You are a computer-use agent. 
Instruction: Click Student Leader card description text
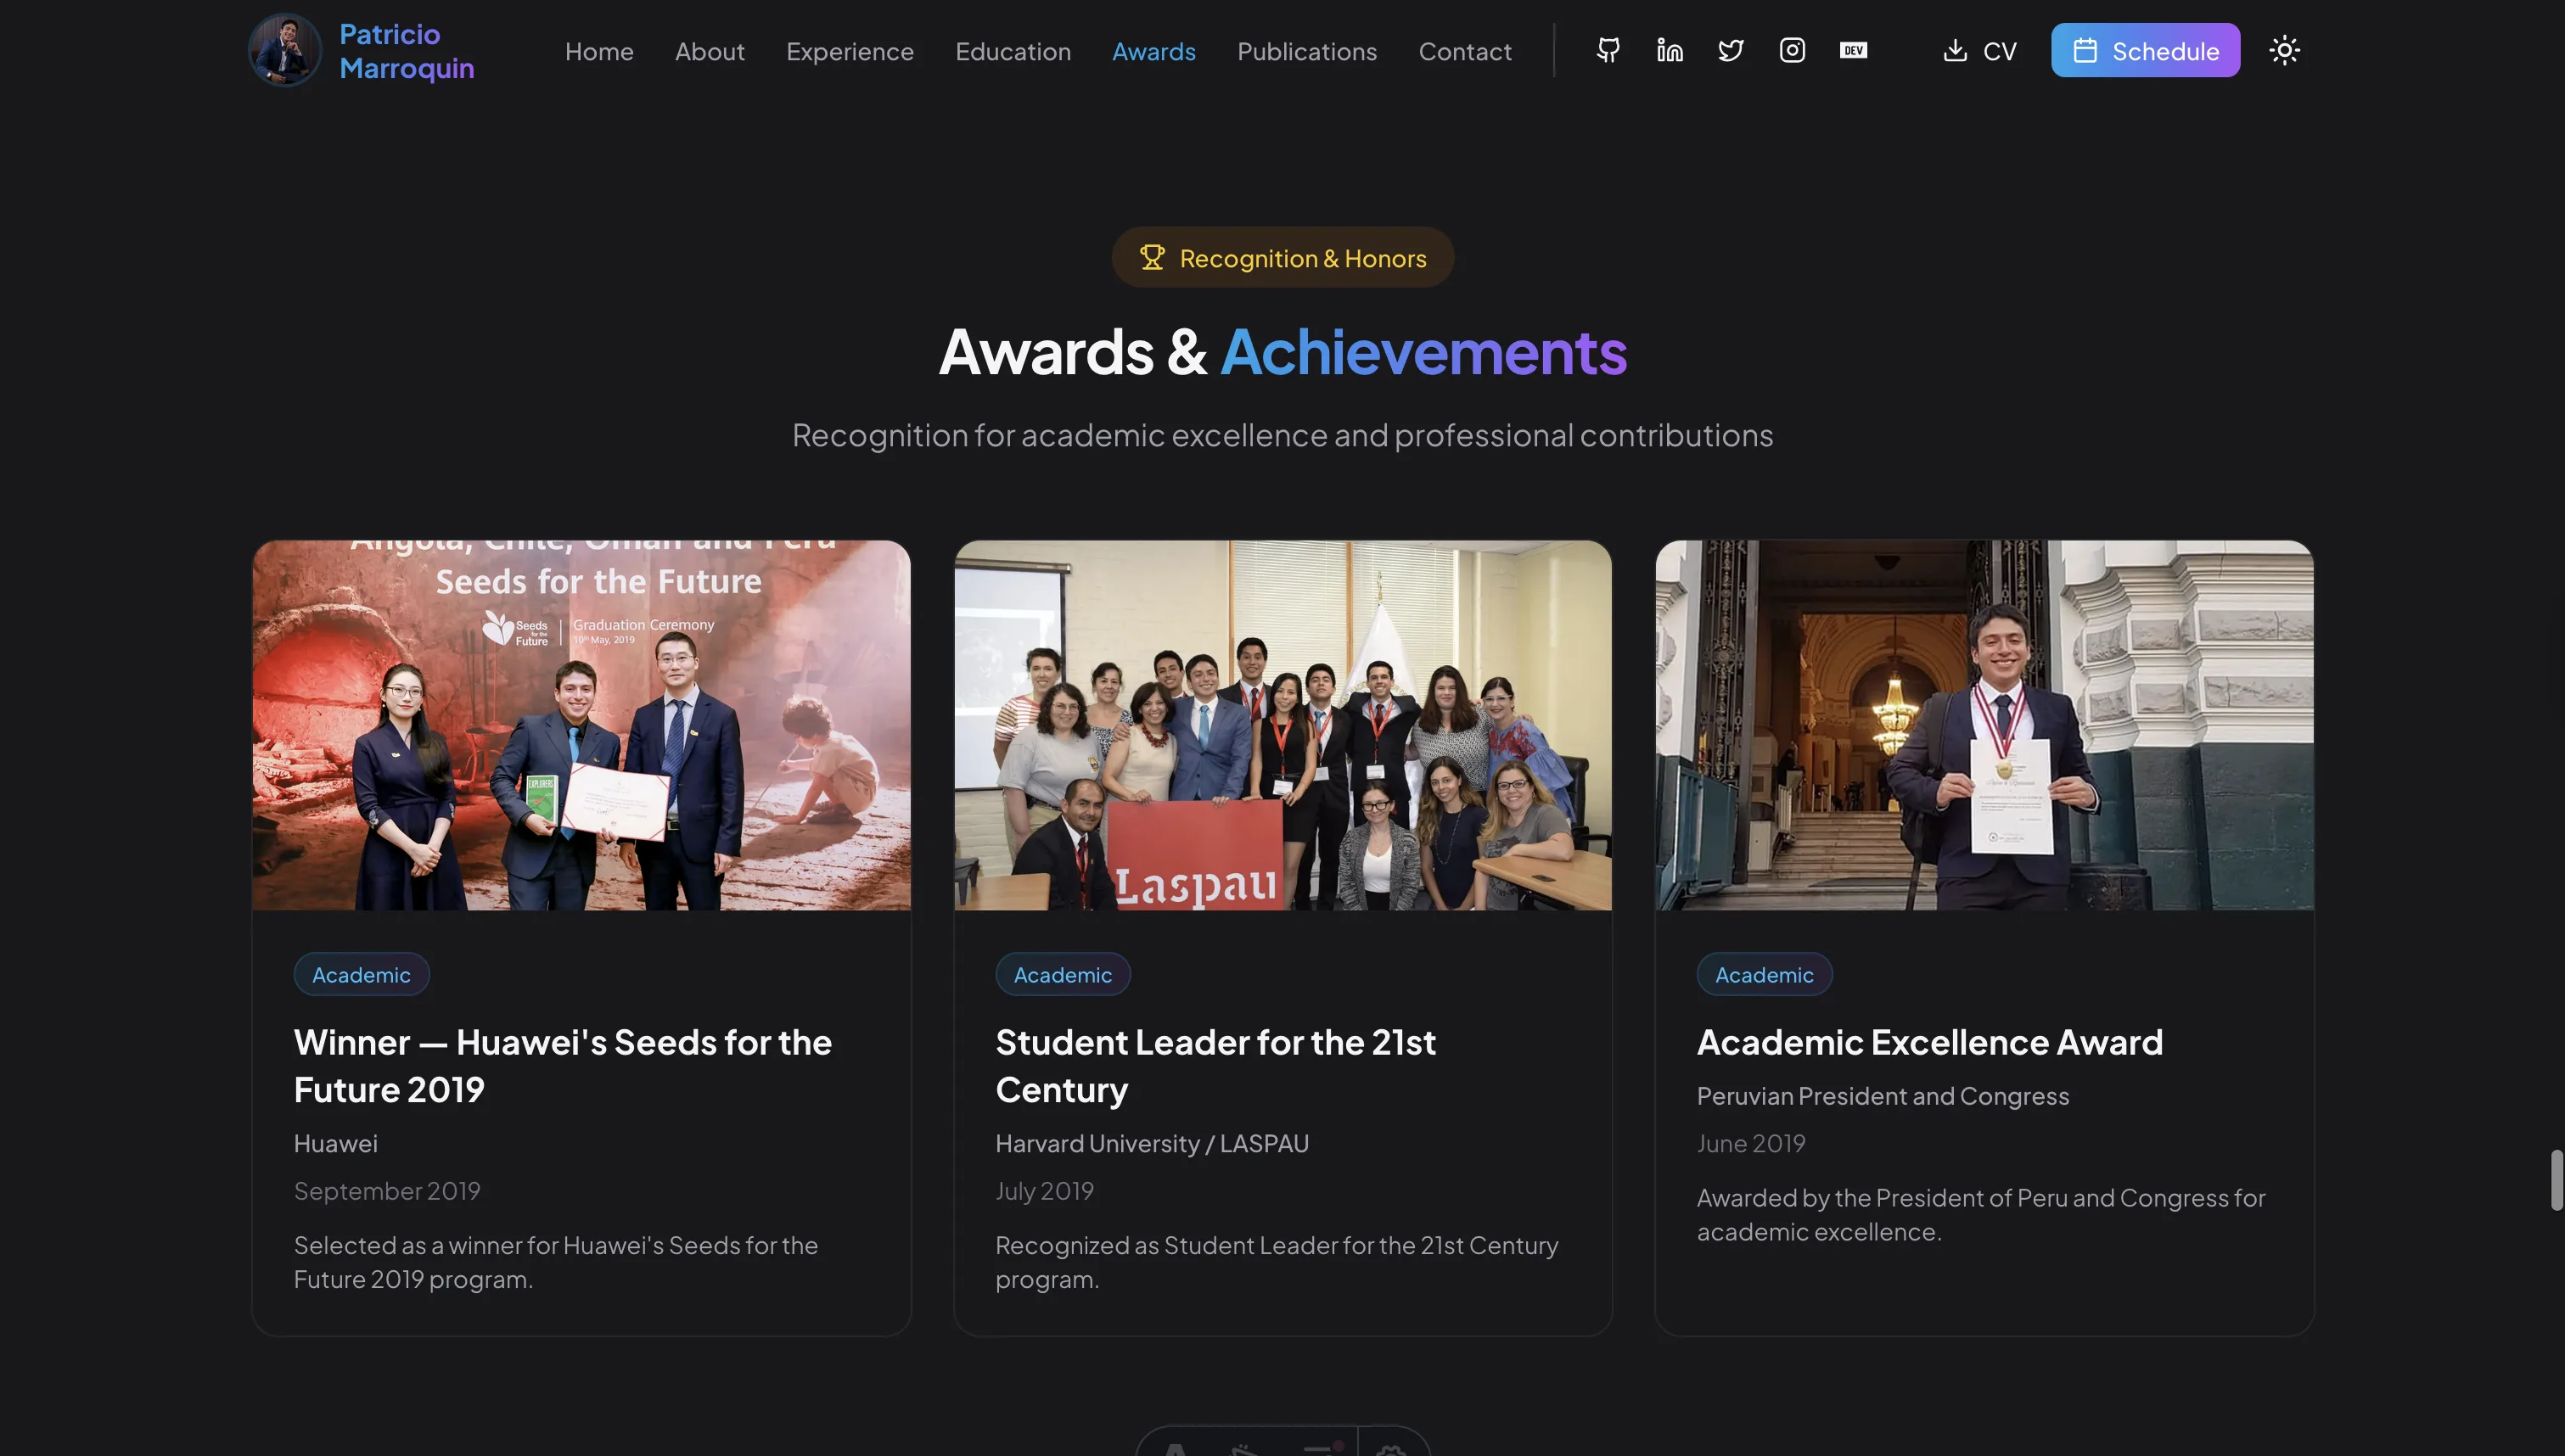1276,1262
